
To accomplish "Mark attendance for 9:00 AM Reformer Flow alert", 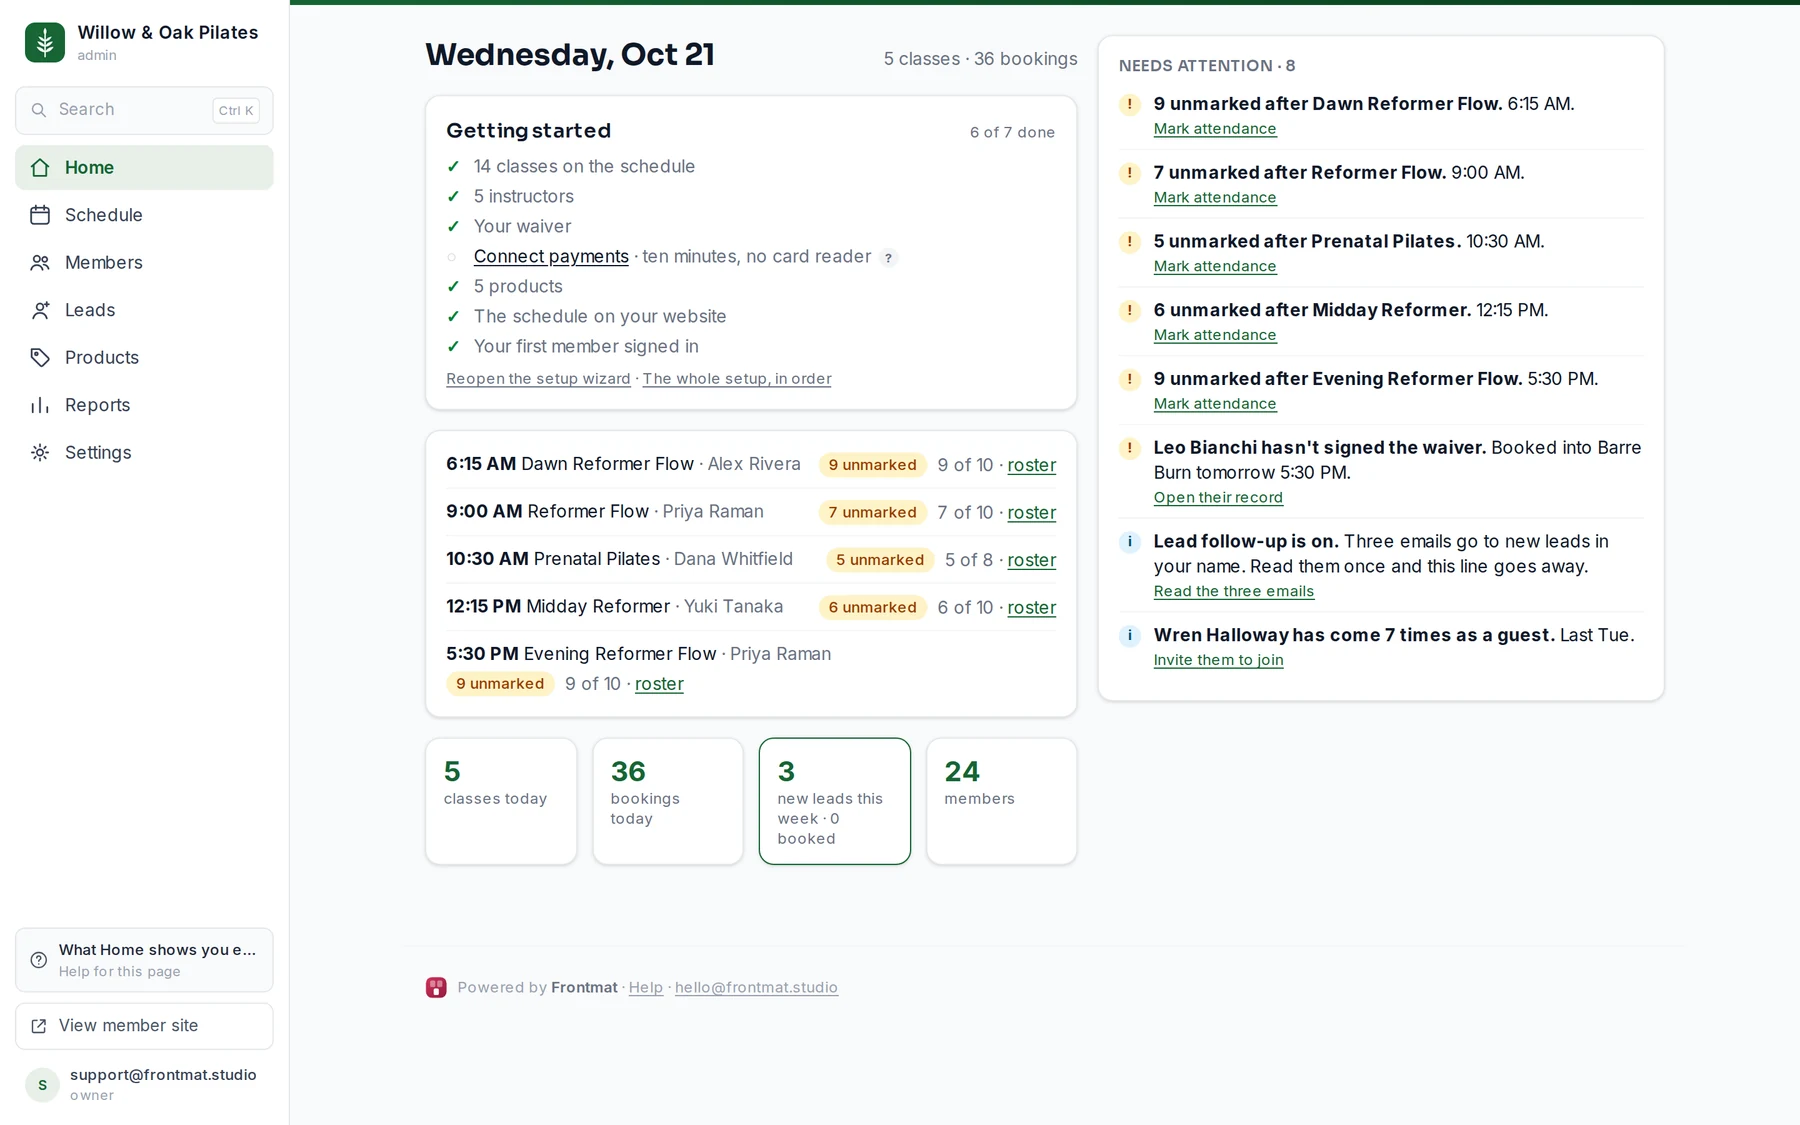I will [1215, 197].
